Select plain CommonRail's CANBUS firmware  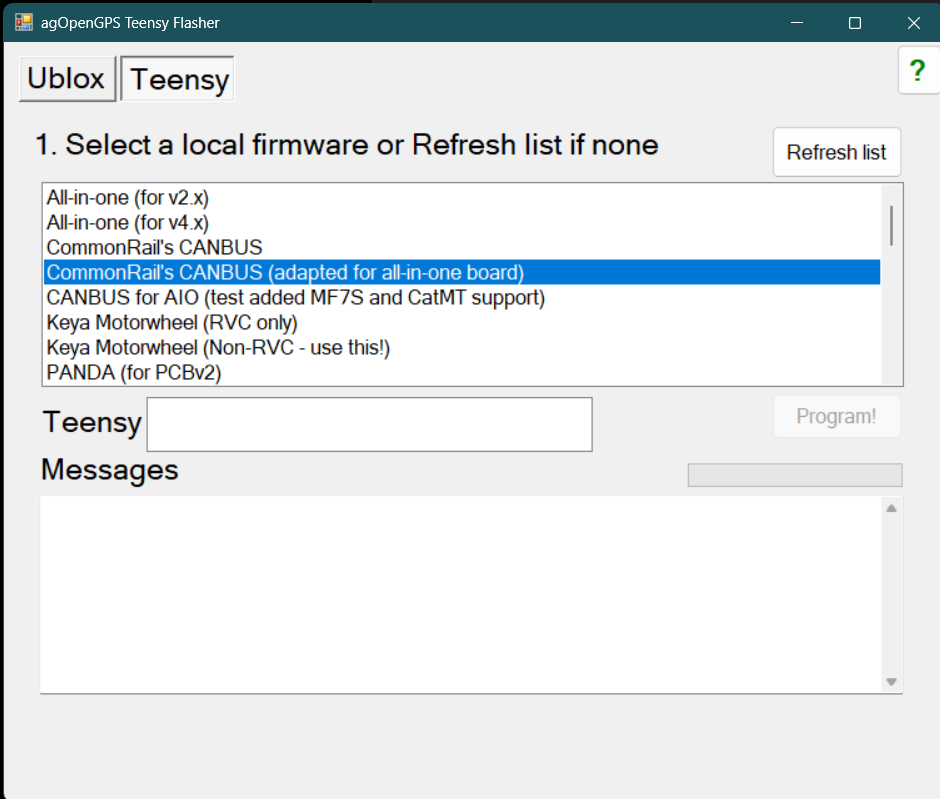[x=462, y=248]
